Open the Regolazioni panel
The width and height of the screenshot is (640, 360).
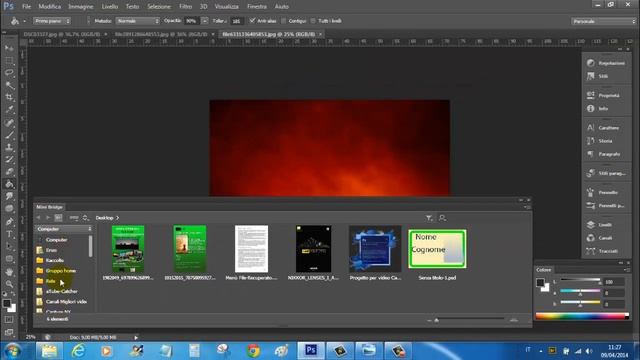click(606, 63)
